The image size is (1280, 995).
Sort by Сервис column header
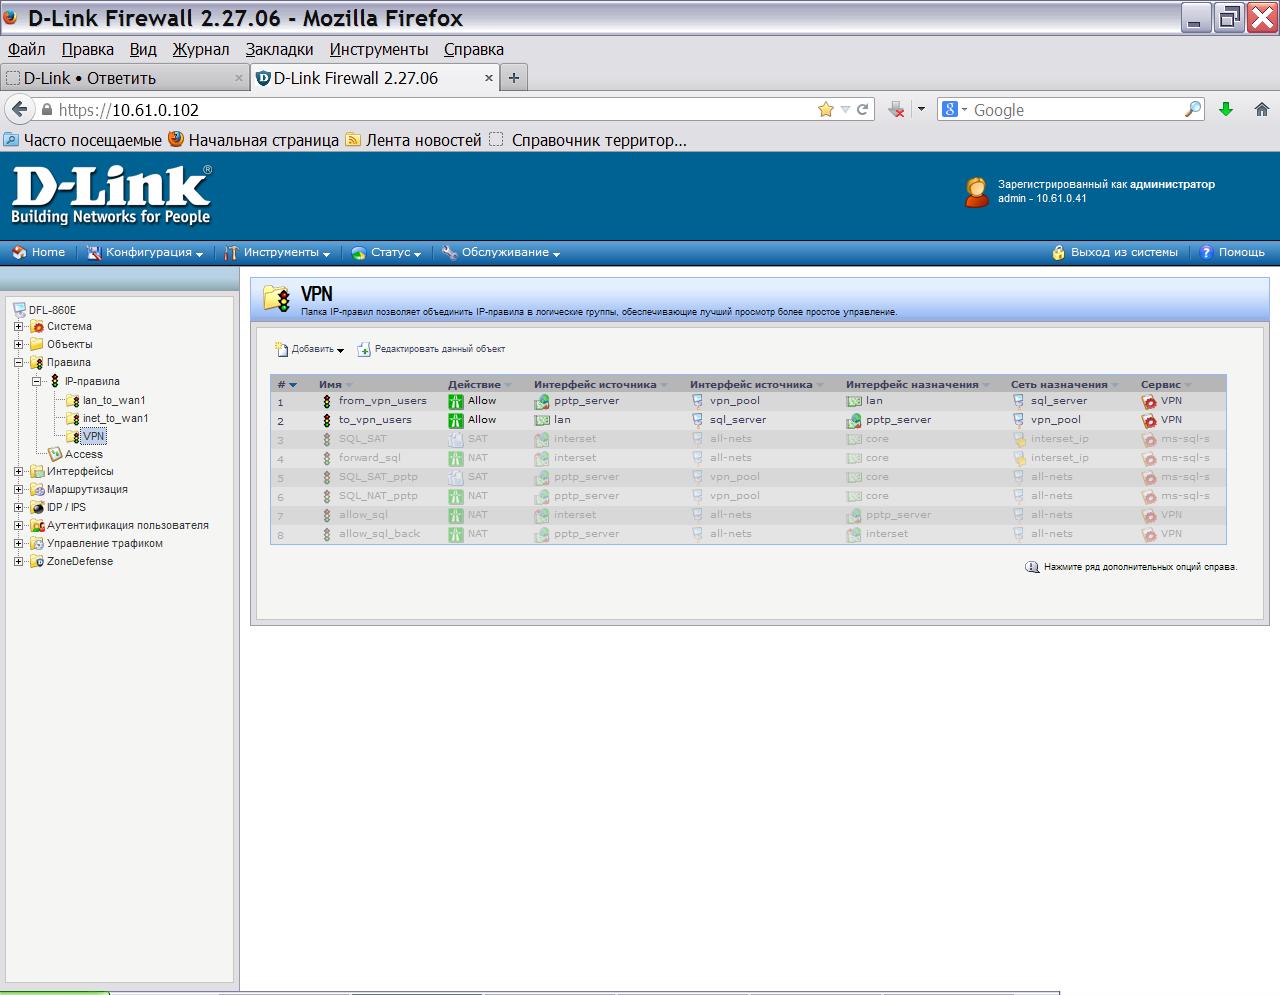(x=1161, y=384)
